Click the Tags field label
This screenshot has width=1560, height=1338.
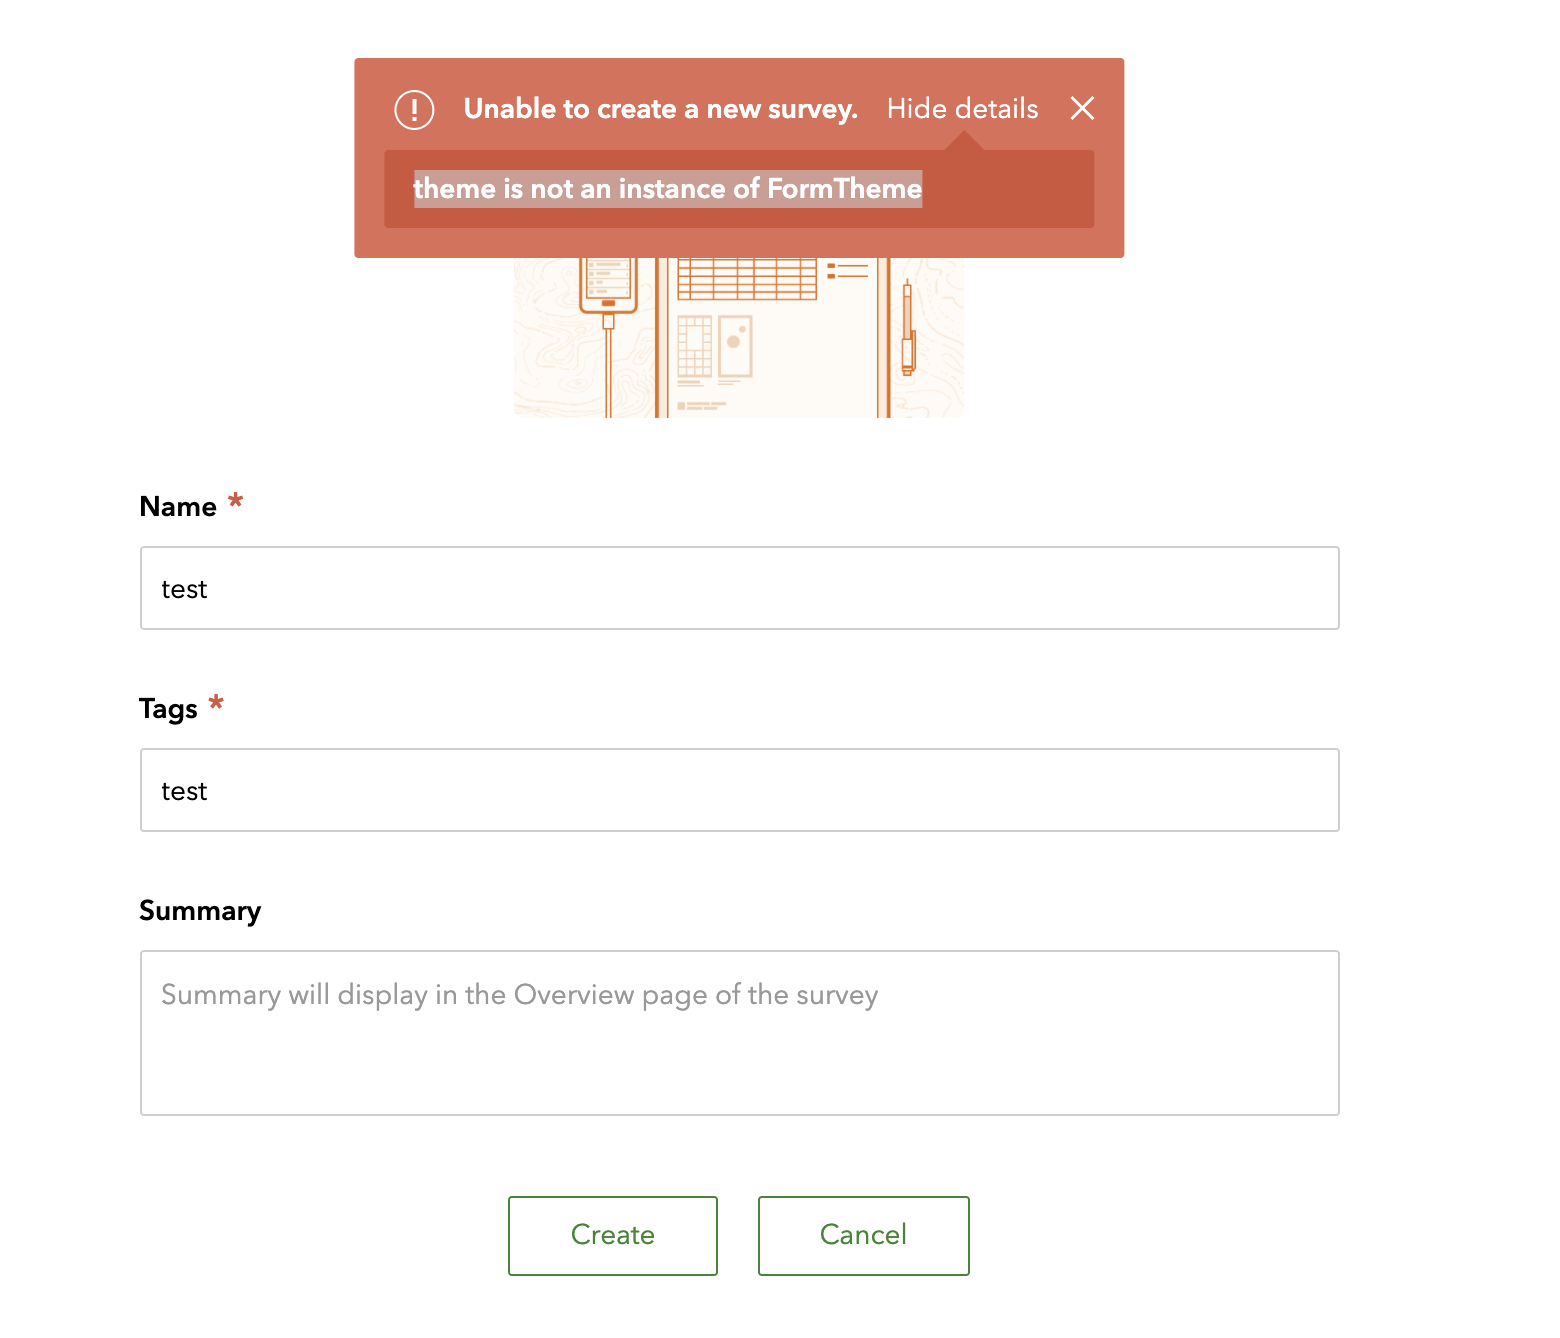click(168, 709)
